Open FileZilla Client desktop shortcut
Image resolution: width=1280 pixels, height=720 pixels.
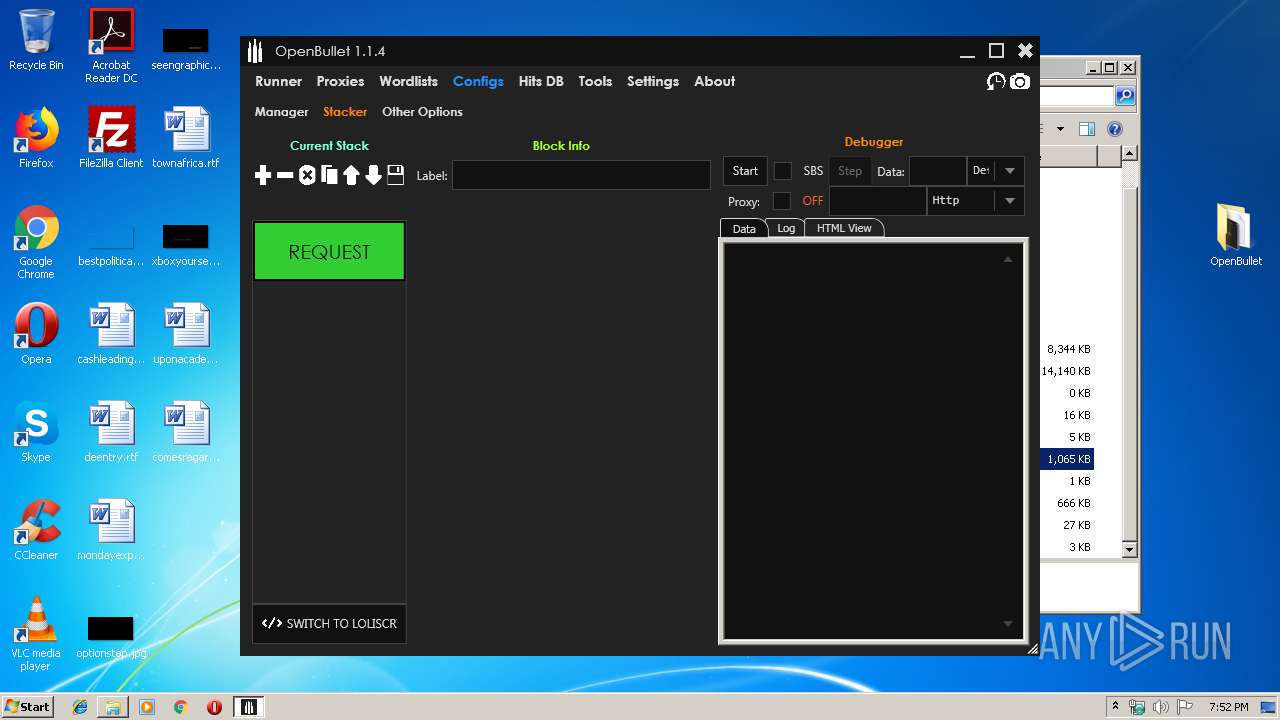tap(111, 138)
